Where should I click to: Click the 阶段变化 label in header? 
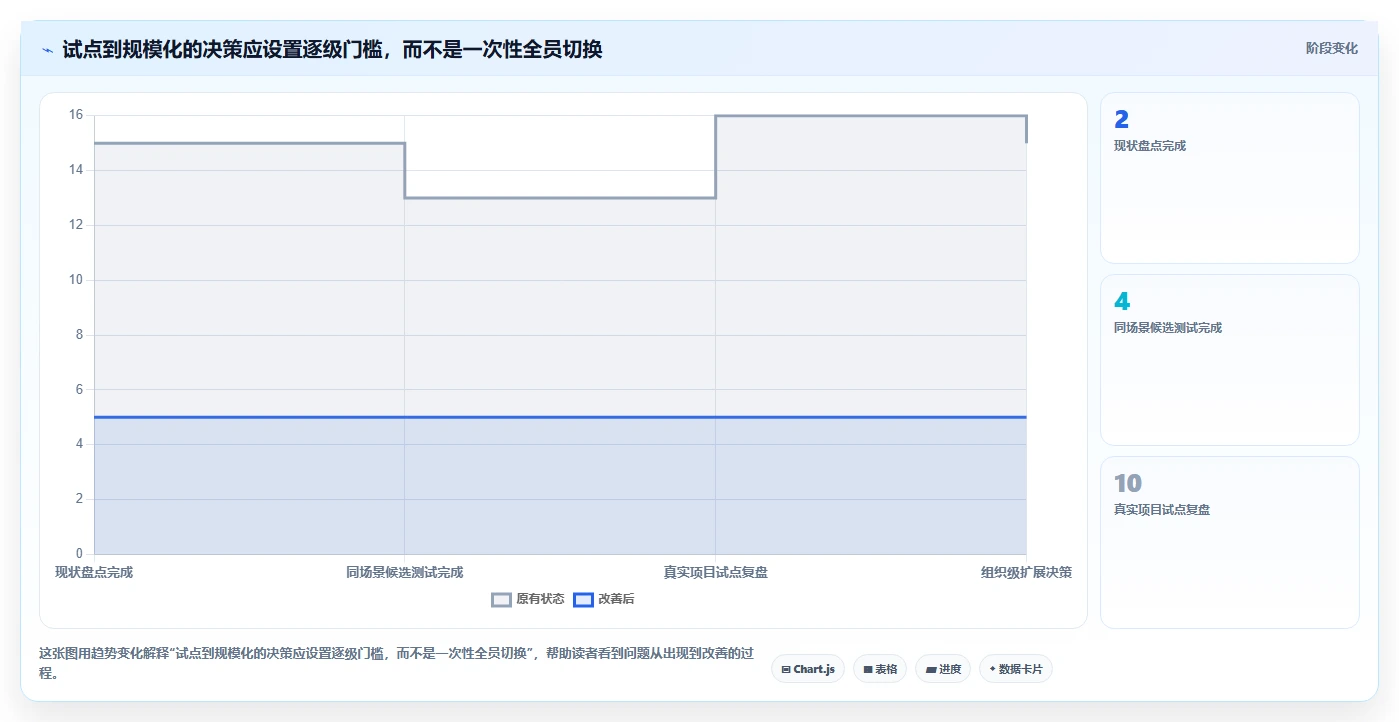tap(1332, 48)
